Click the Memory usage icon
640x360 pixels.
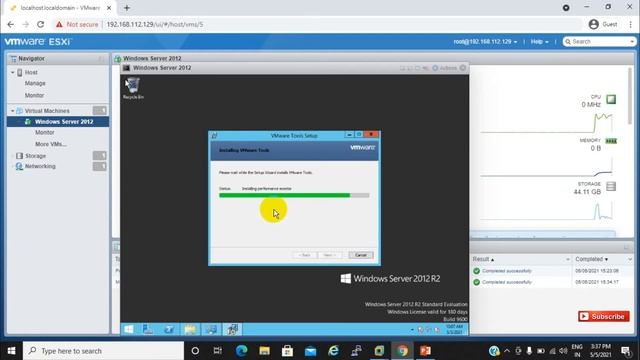(611, 141)
